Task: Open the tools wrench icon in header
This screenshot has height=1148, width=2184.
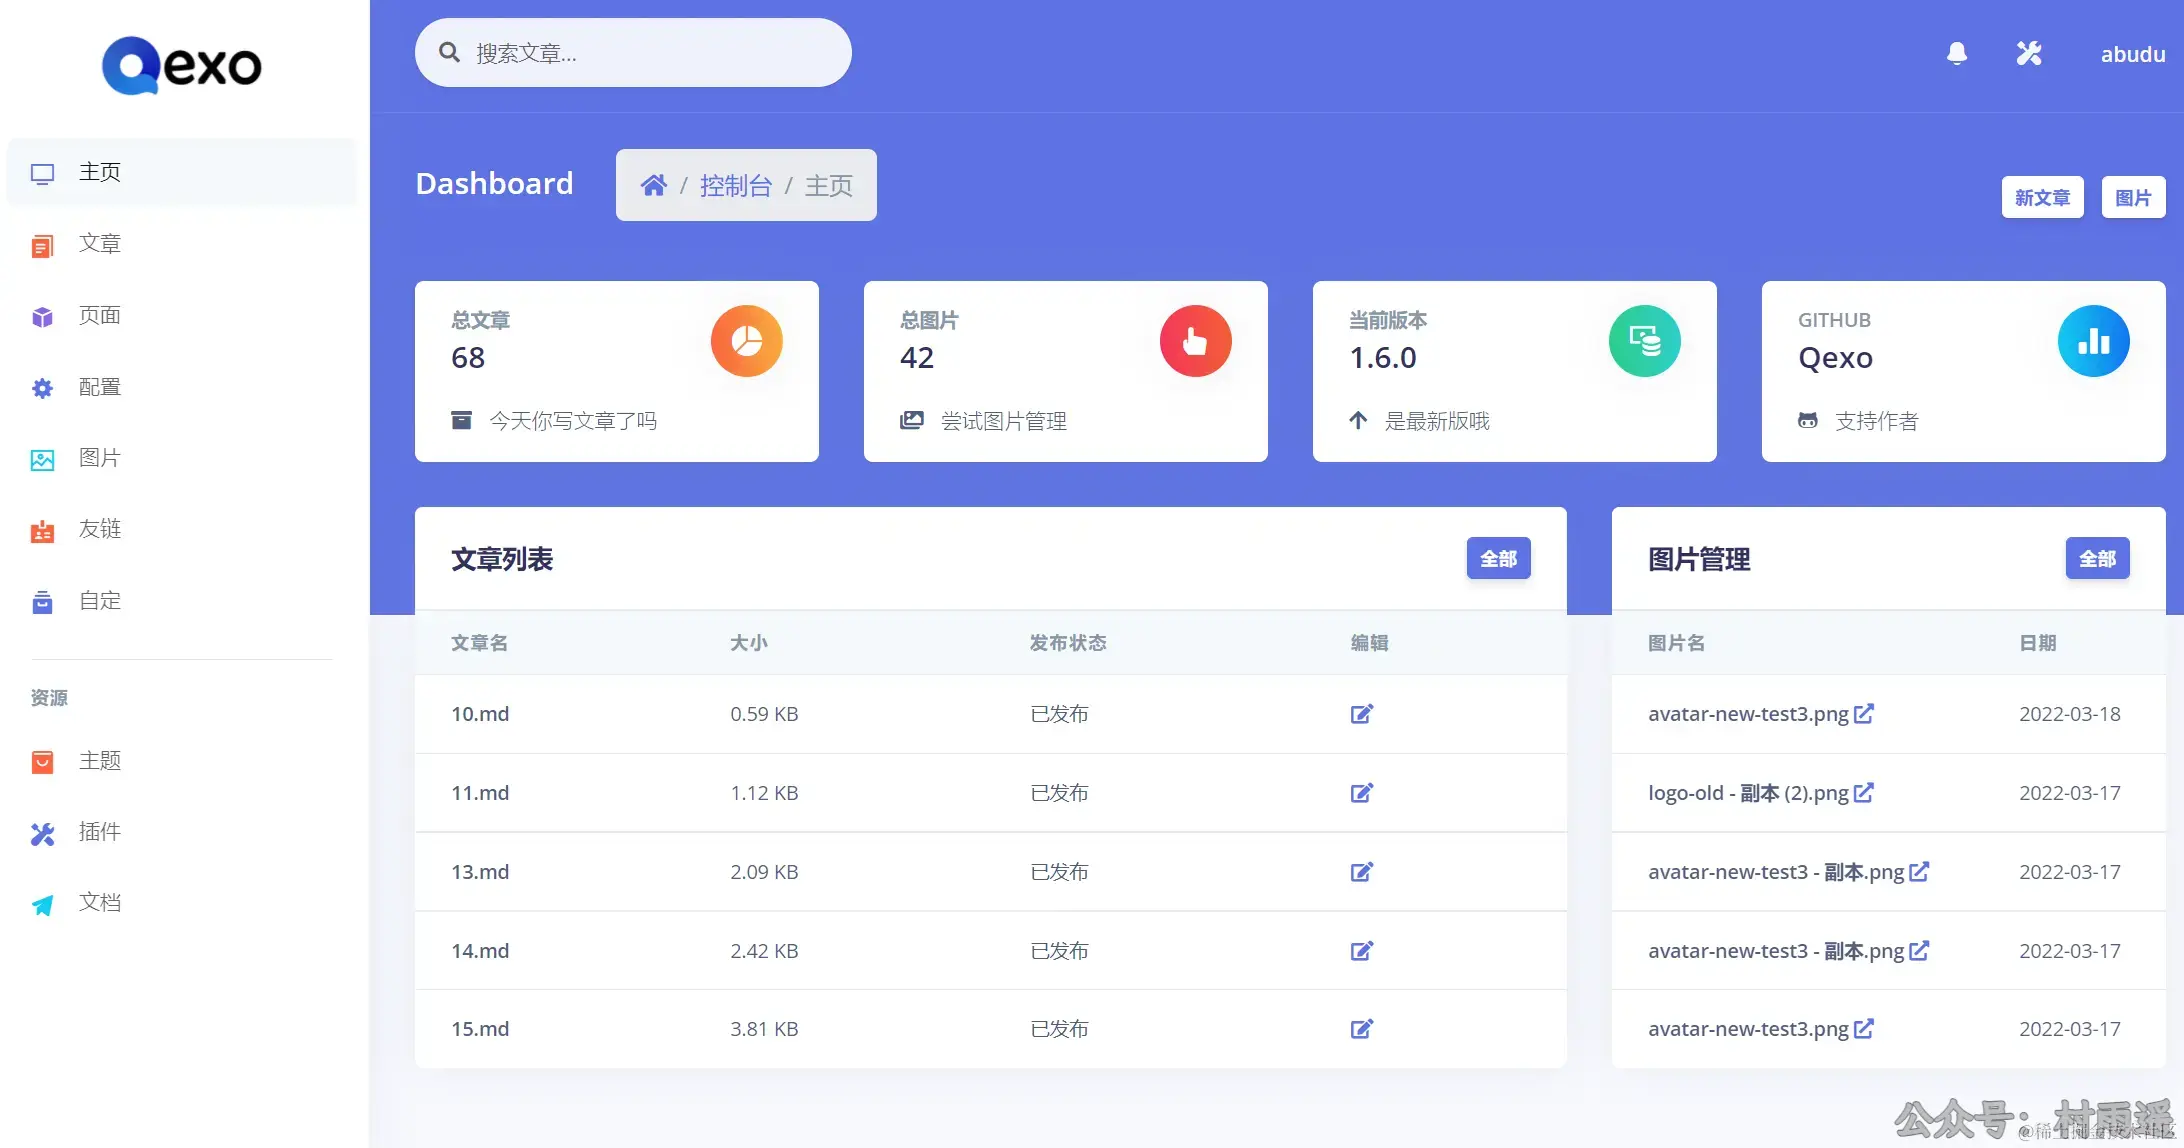Action: point(2028,53)
